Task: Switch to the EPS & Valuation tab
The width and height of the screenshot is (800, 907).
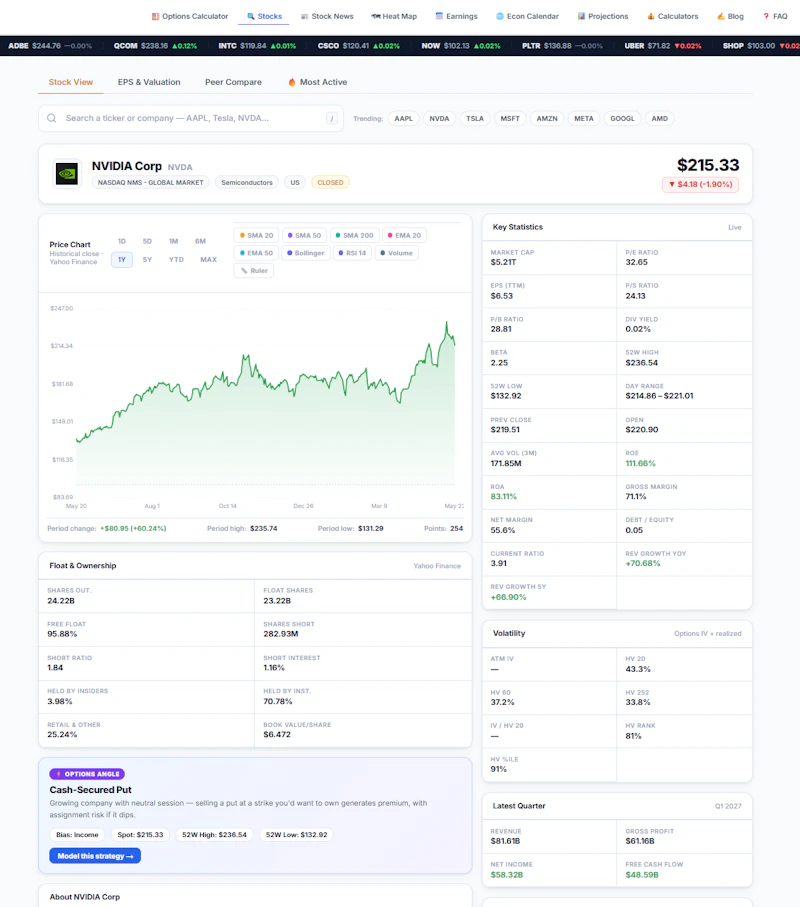Action: 149,82
